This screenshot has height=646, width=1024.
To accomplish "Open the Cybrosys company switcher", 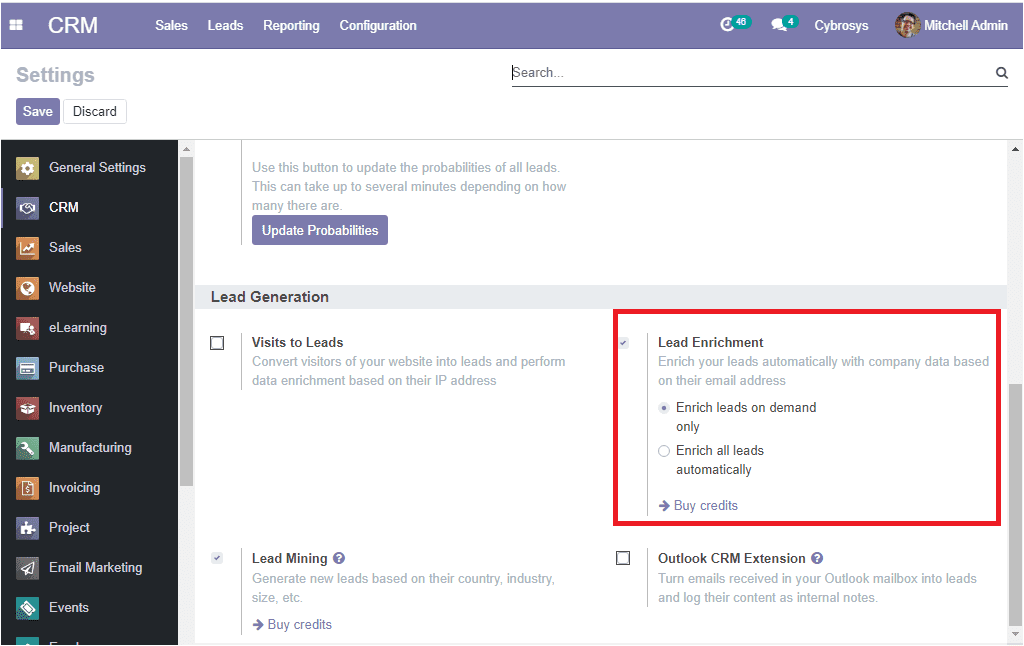I will pos(841,25).
